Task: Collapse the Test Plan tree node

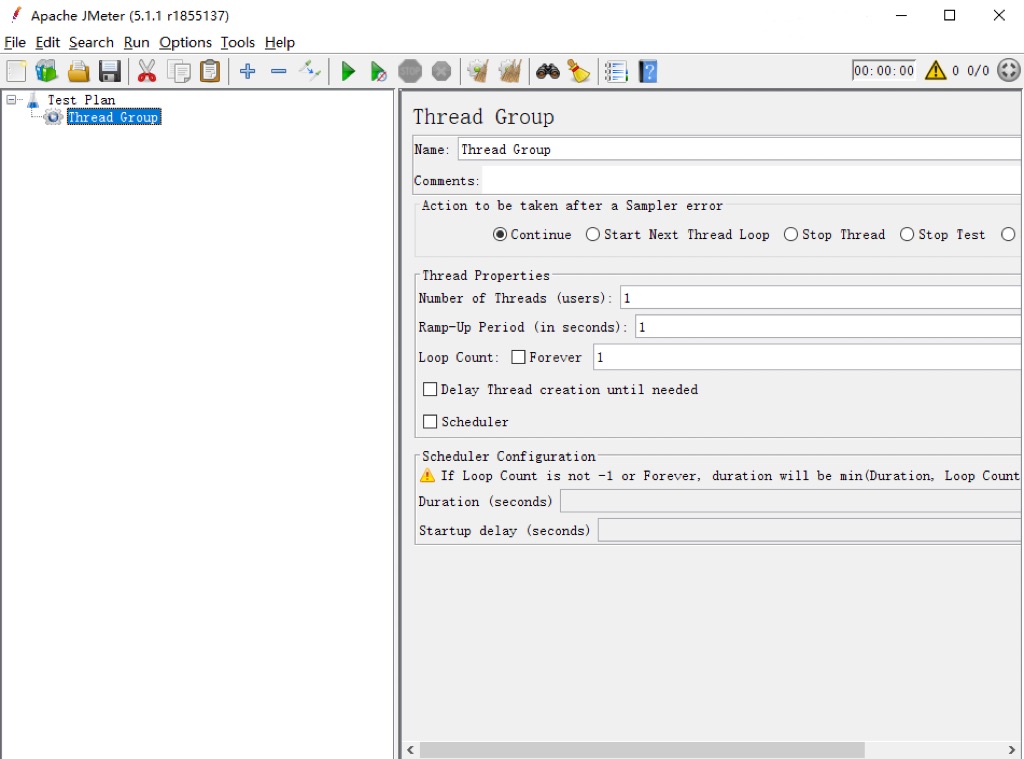Action: pos(11,100)
